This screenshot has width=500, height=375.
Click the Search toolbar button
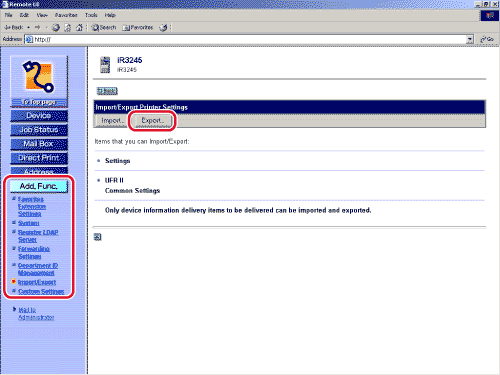[x=104, y=28]
